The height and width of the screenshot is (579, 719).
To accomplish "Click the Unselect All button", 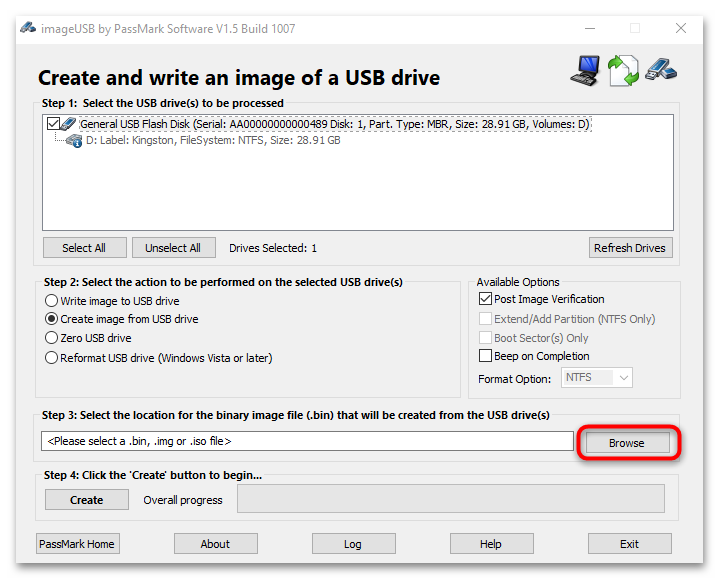I will pos(173,248).
